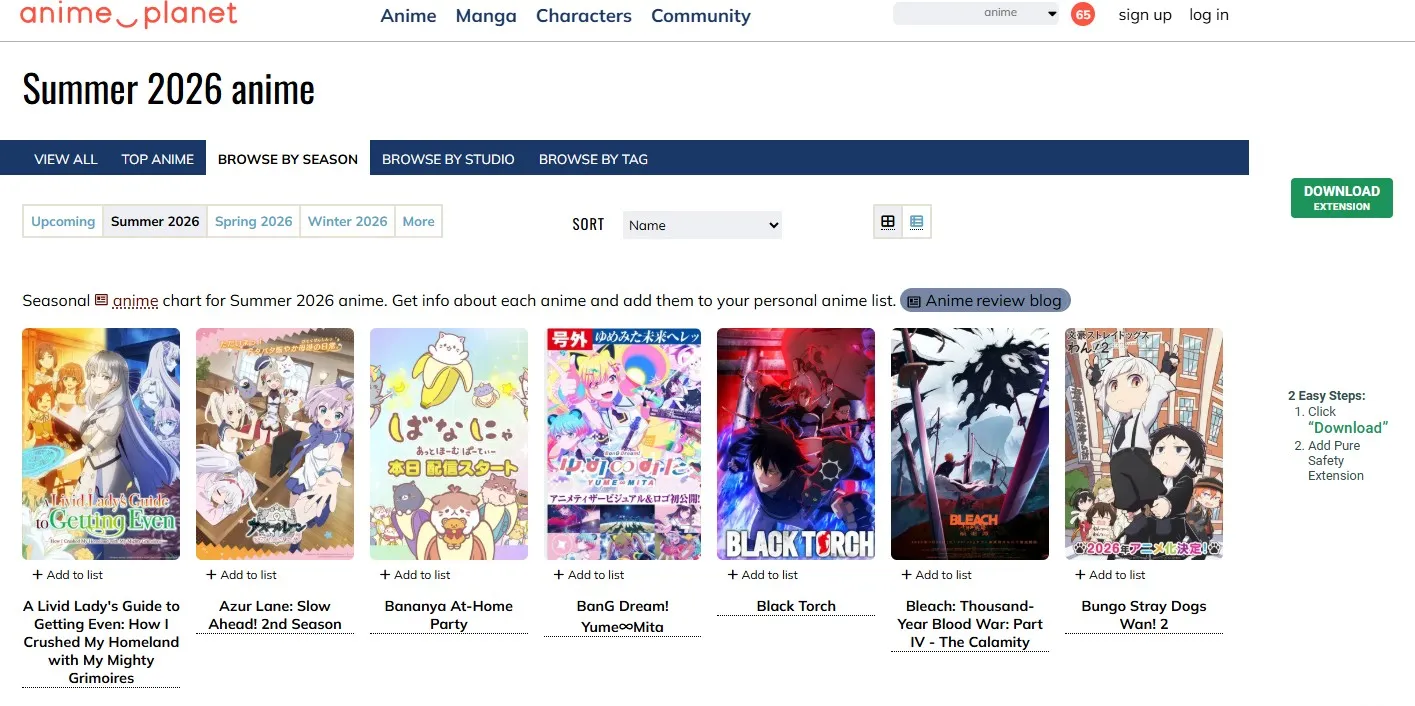The height and width of the screenshot is (706, 1415).
Task: Add Bleach Thousand-Year Blood War to list
Action: click(937, 575)
